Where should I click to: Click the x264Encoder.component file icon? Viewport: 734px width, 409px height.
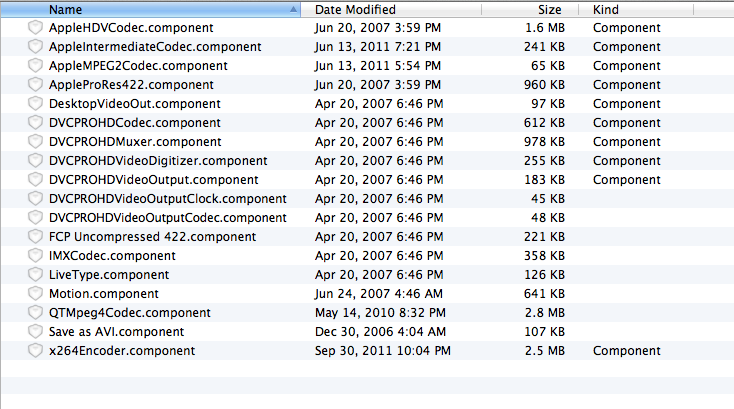36,351
